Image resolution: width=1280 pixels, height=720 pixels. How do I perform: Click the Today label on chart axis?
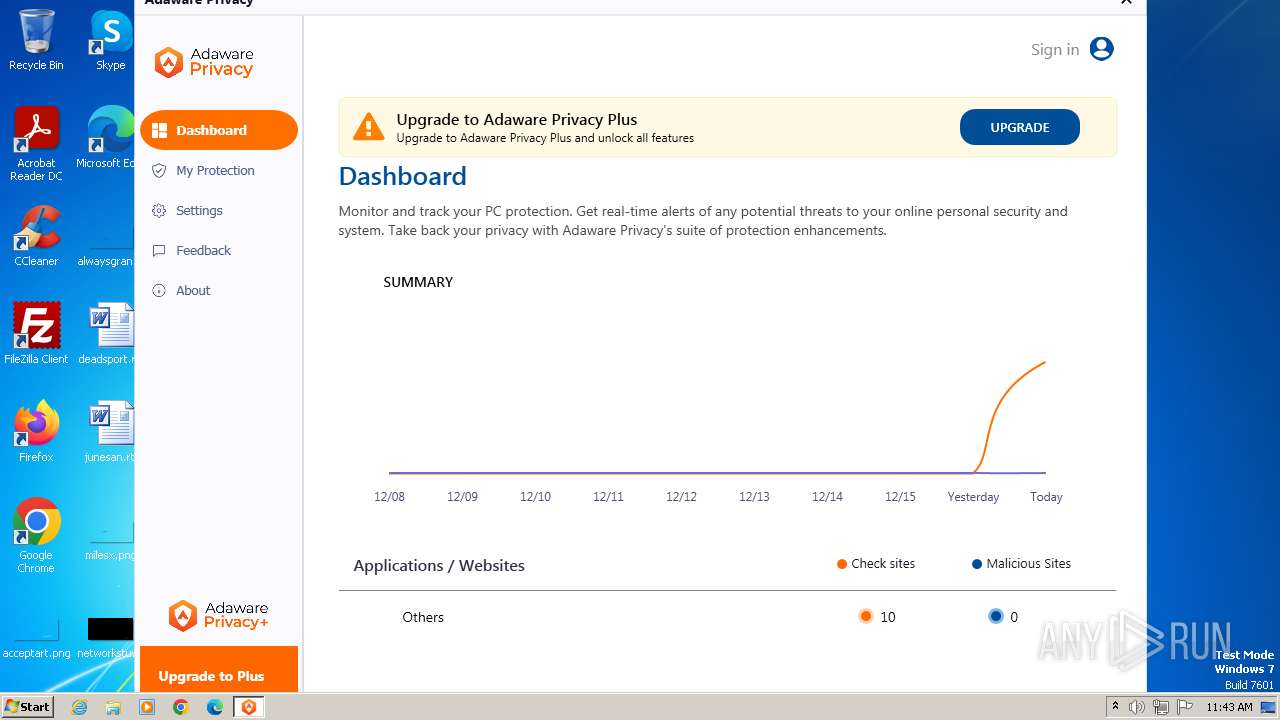(1046, 497)
